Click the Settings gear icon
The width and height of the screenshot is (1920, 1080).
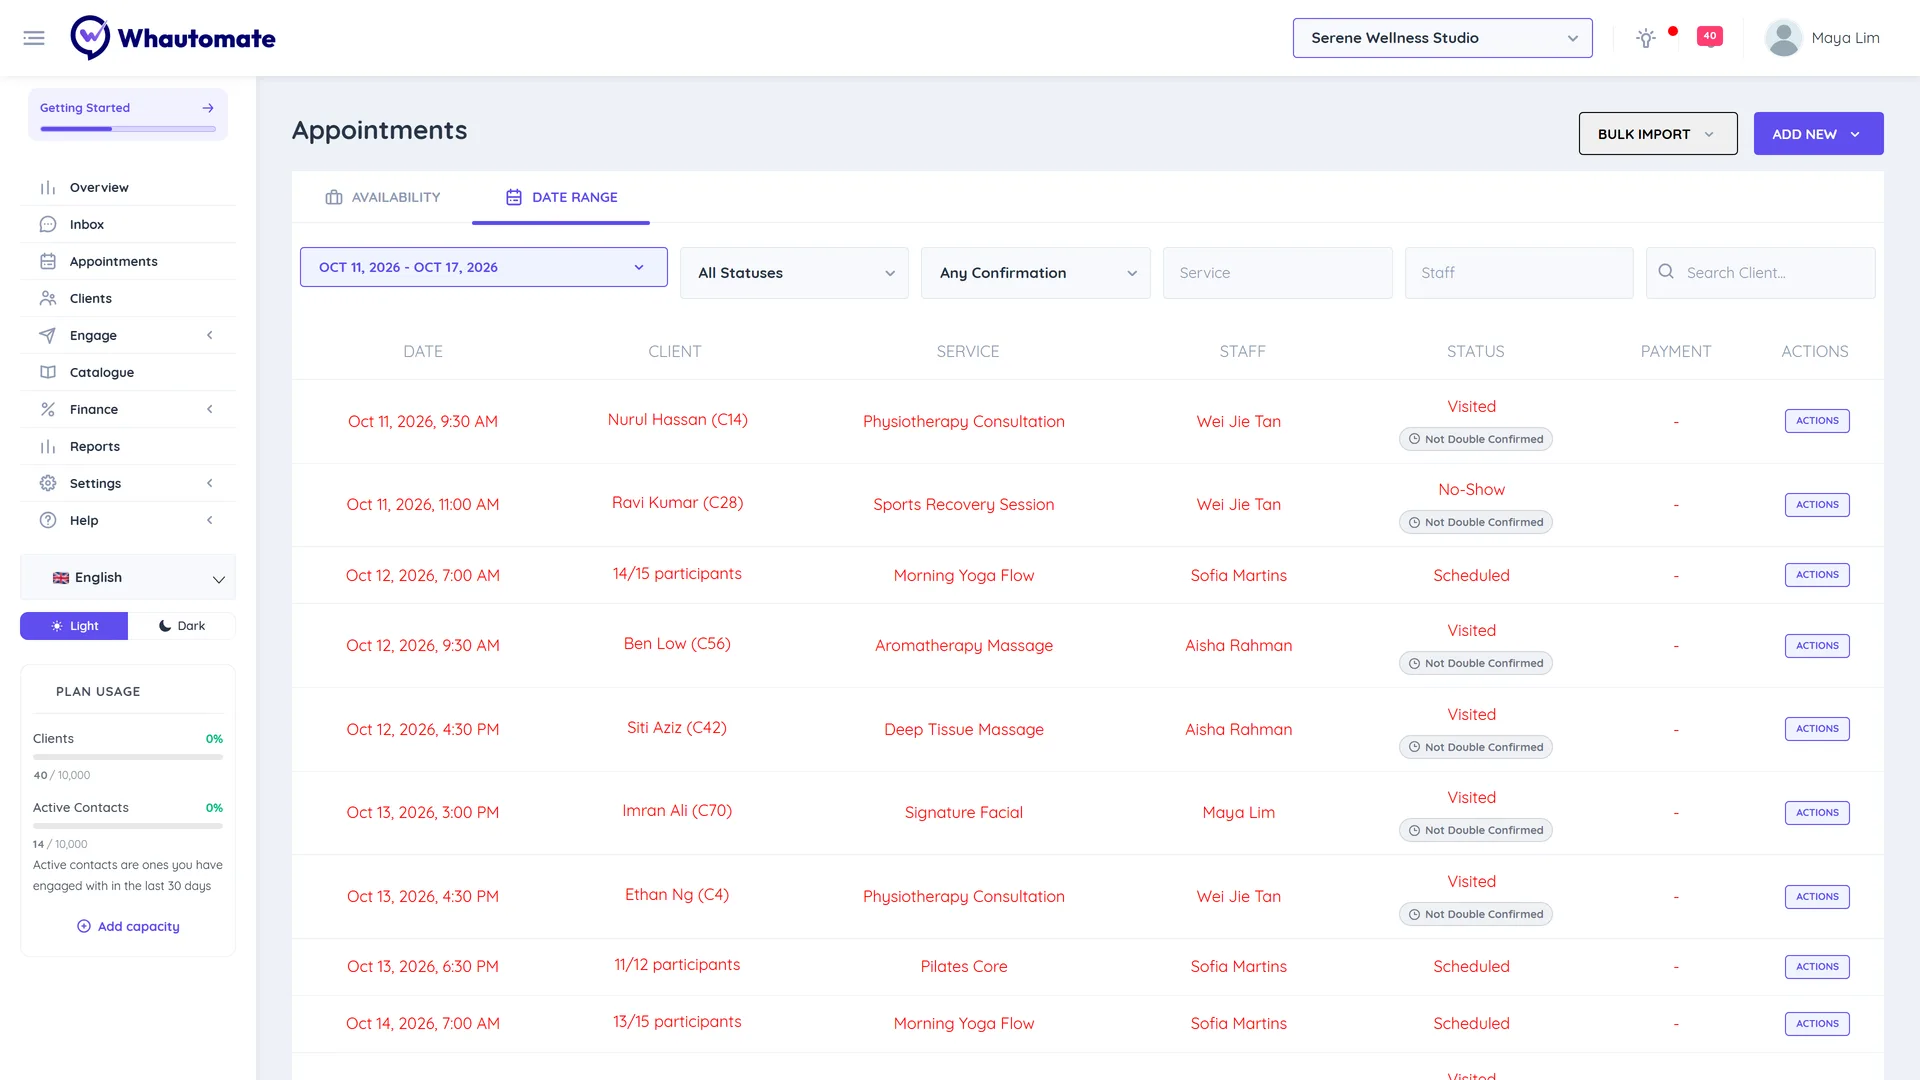coord(48,483)
